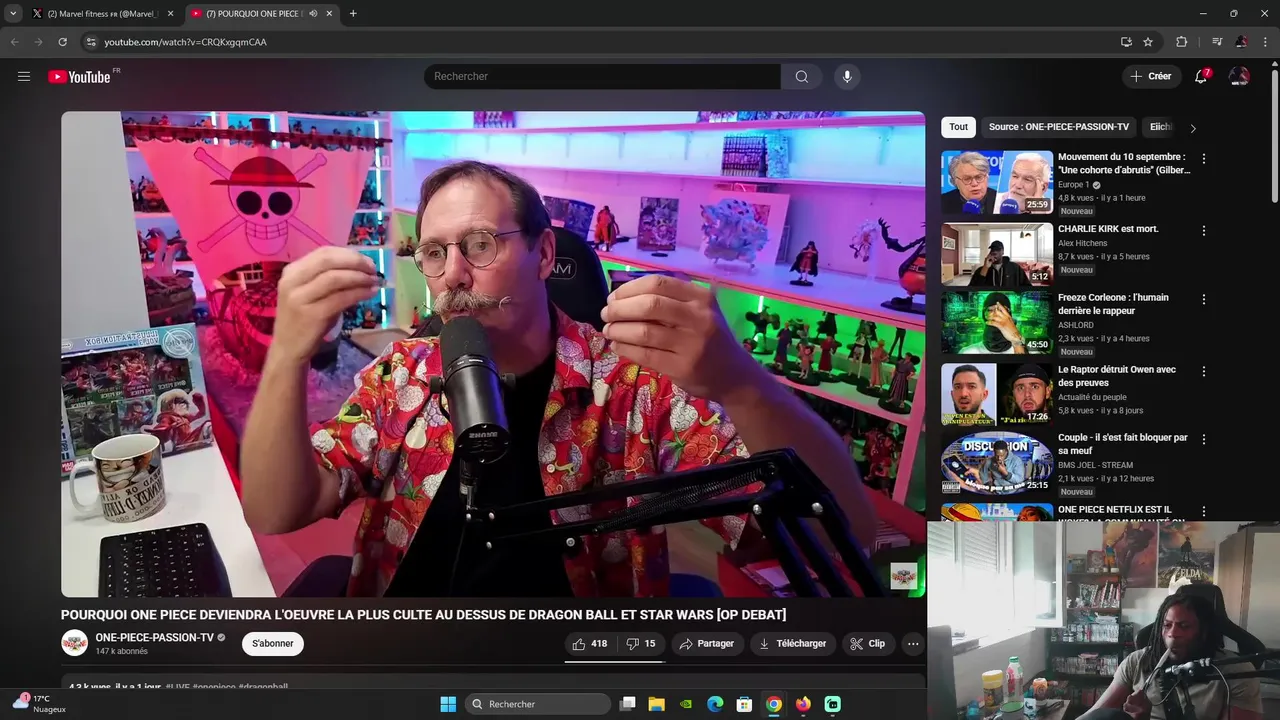
Task: Mute the tab via its speaker icon
Action: pos(313,14)
